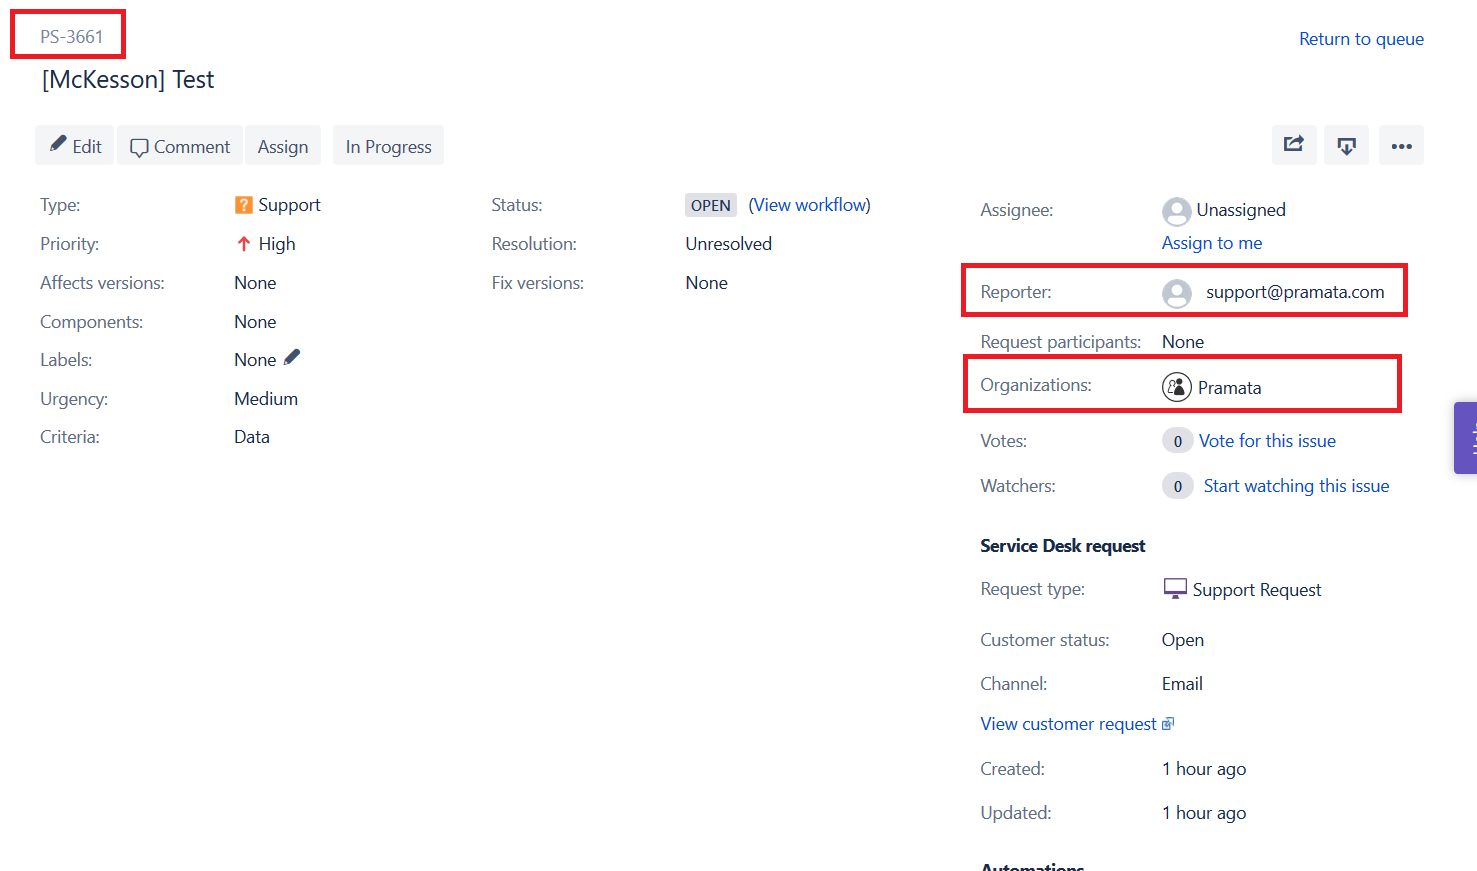
Task: Click the Service Desk request heading
Action: 1063,546
